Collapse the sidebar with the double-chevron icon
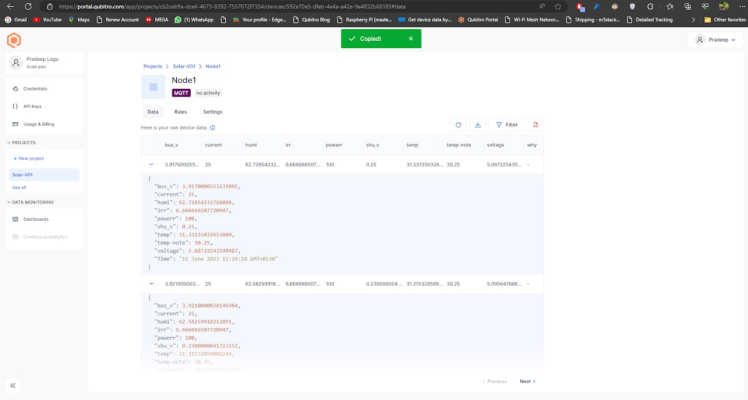Screen dimensions: 748x400 [13, 385]
